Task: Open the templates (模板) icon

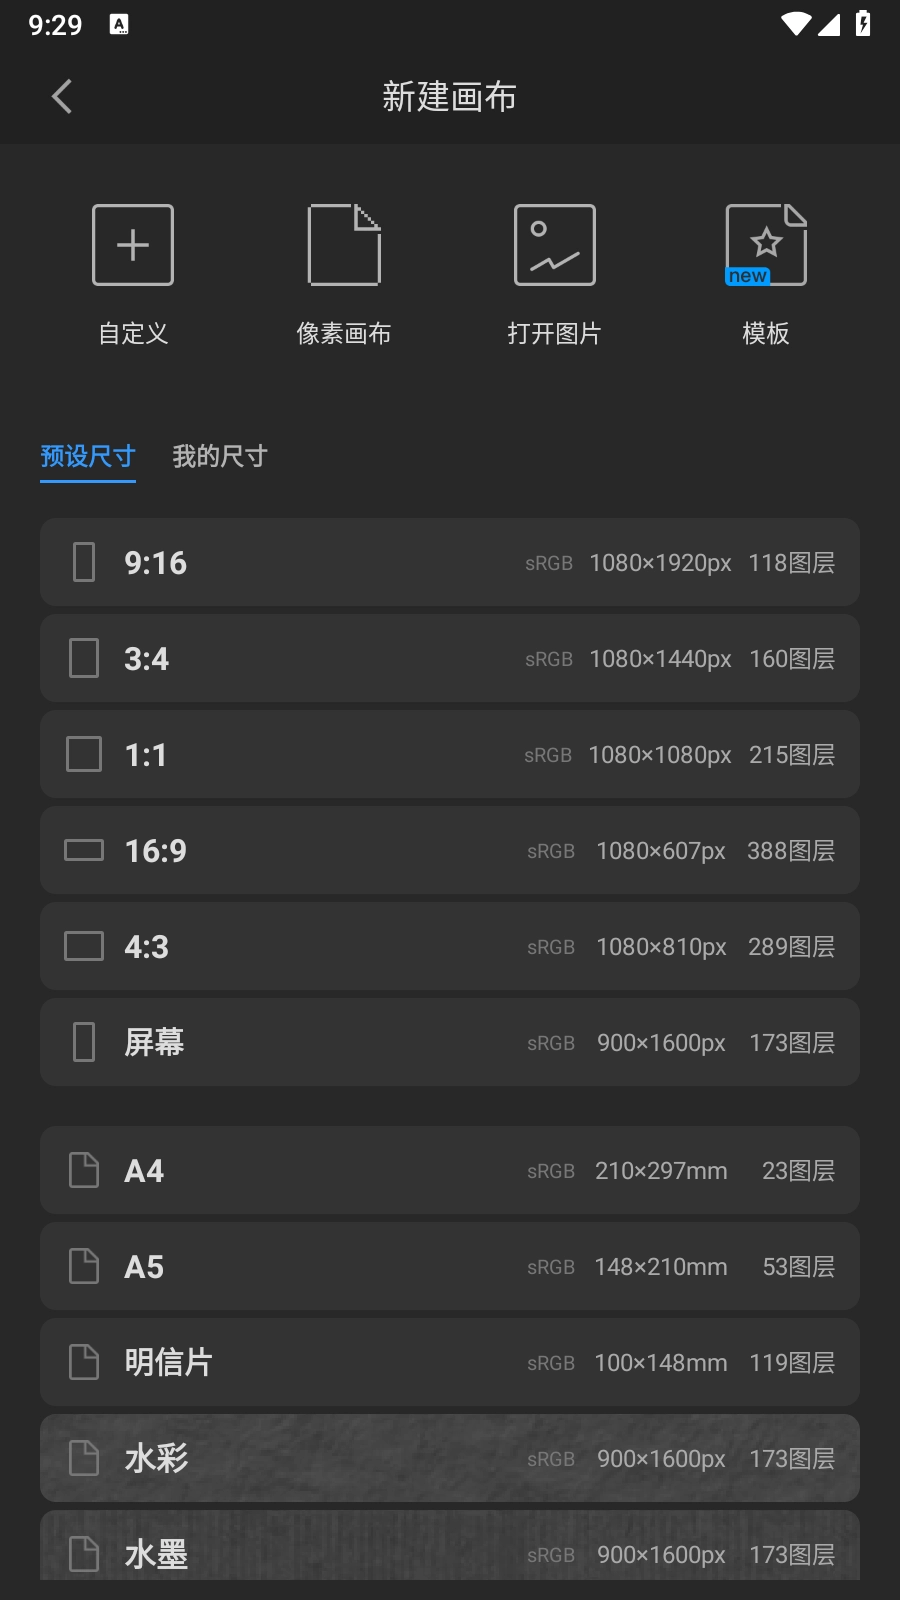Action: 765,245
